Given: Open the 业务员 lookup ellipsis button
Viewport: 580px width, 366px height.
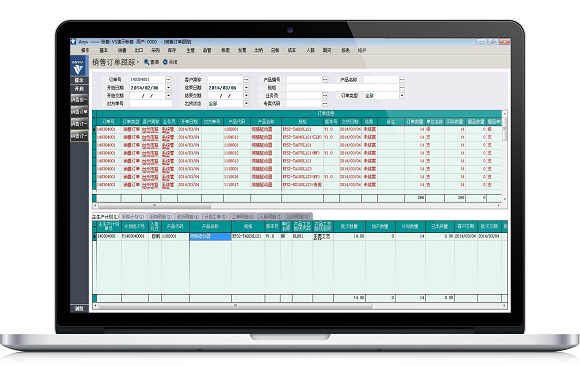Looking at the screenshot, I should point(325,96).
